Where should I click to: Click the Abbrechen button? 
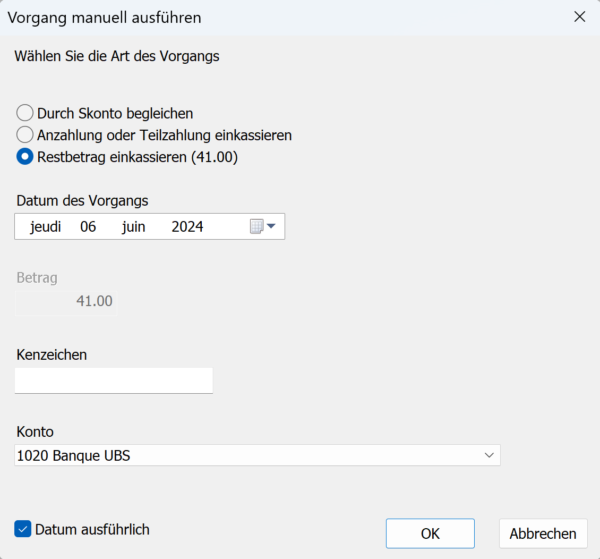pos(543,533)
